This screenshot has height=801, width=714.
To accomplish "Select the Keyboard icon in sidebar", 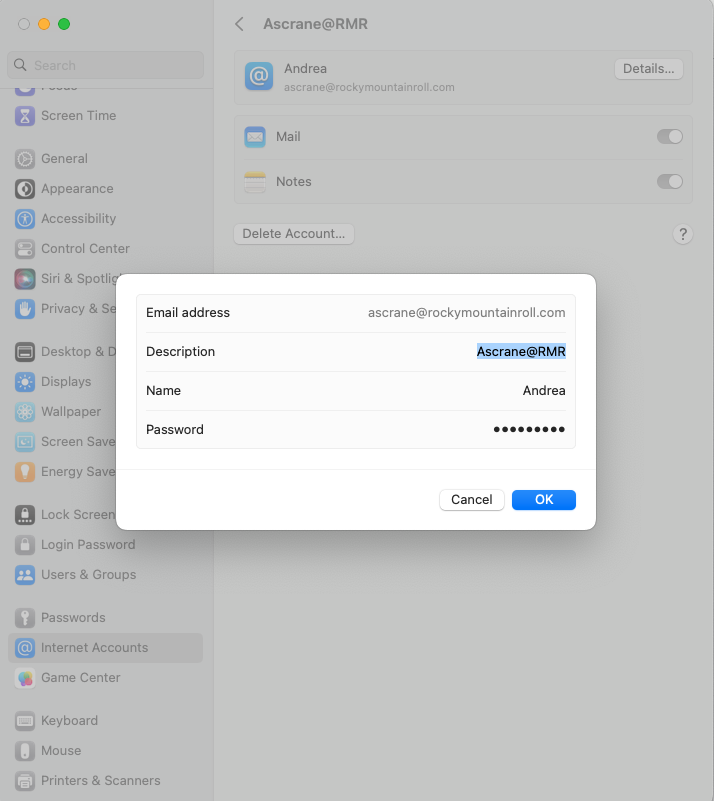I will 25,721.
